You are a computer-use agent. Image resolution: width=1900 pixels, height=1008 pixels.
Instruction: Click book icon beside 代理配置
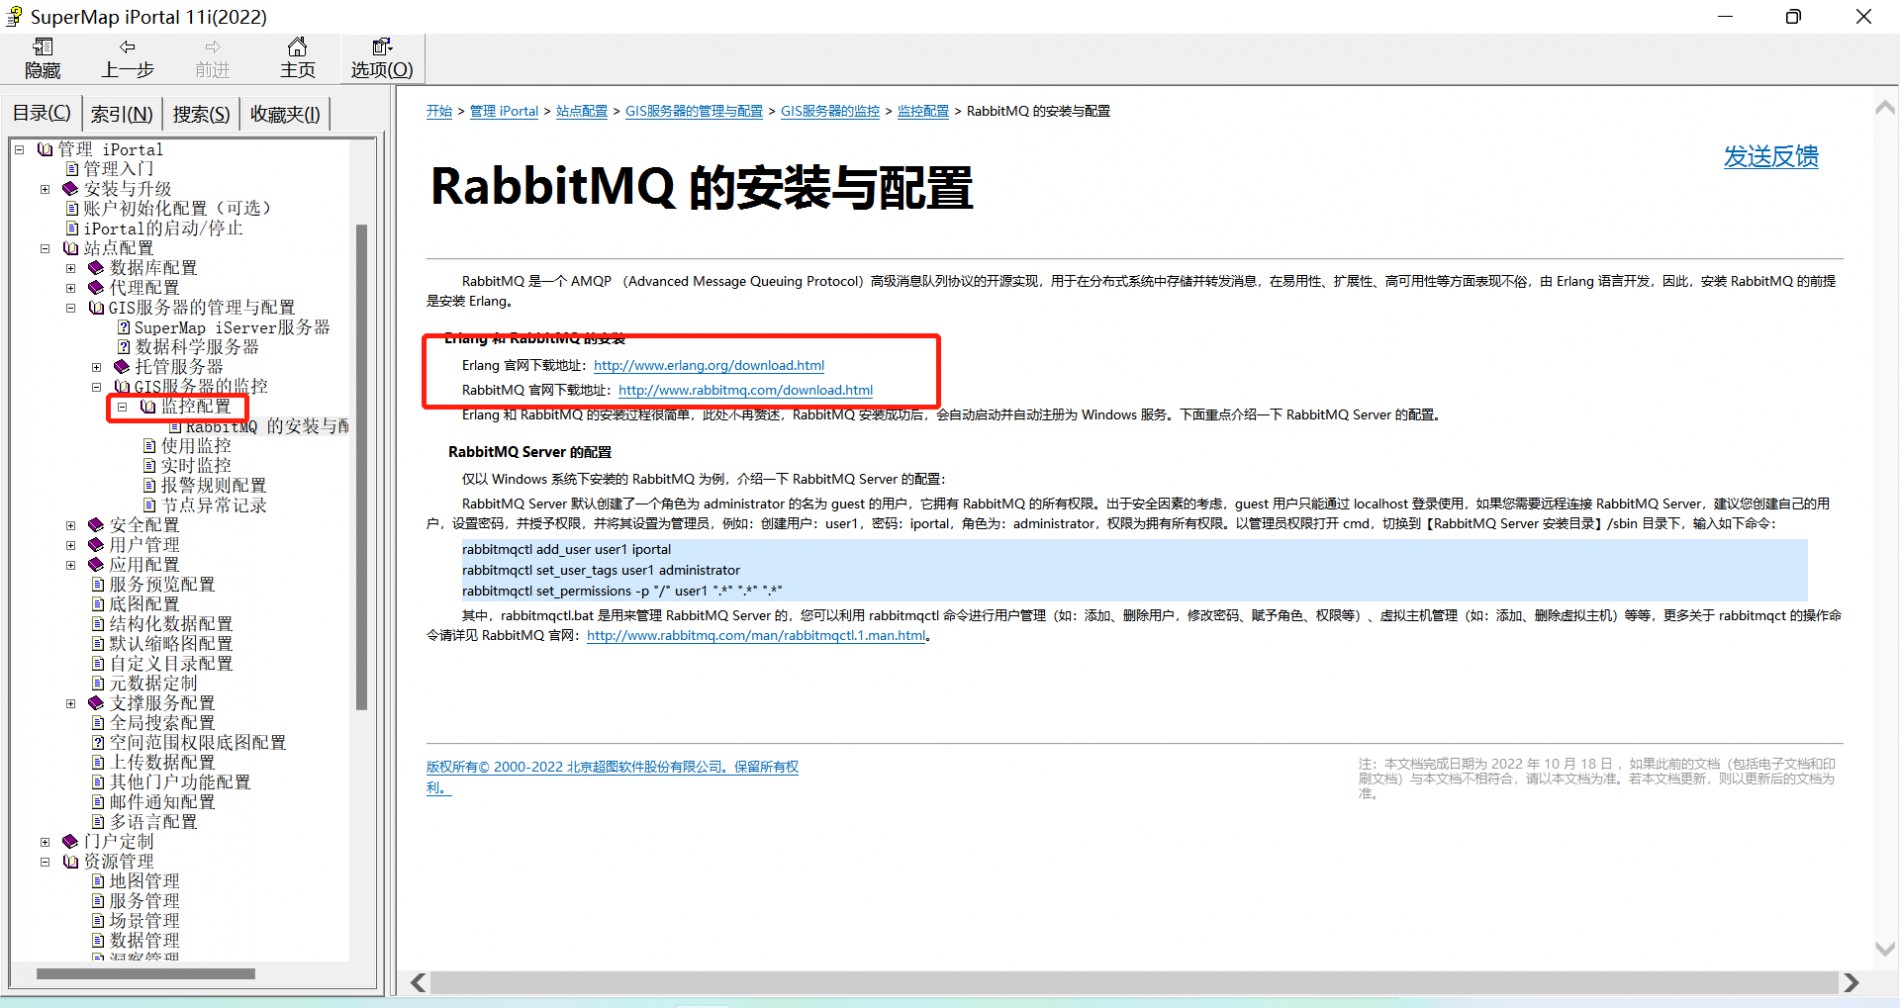pos(96,288)
